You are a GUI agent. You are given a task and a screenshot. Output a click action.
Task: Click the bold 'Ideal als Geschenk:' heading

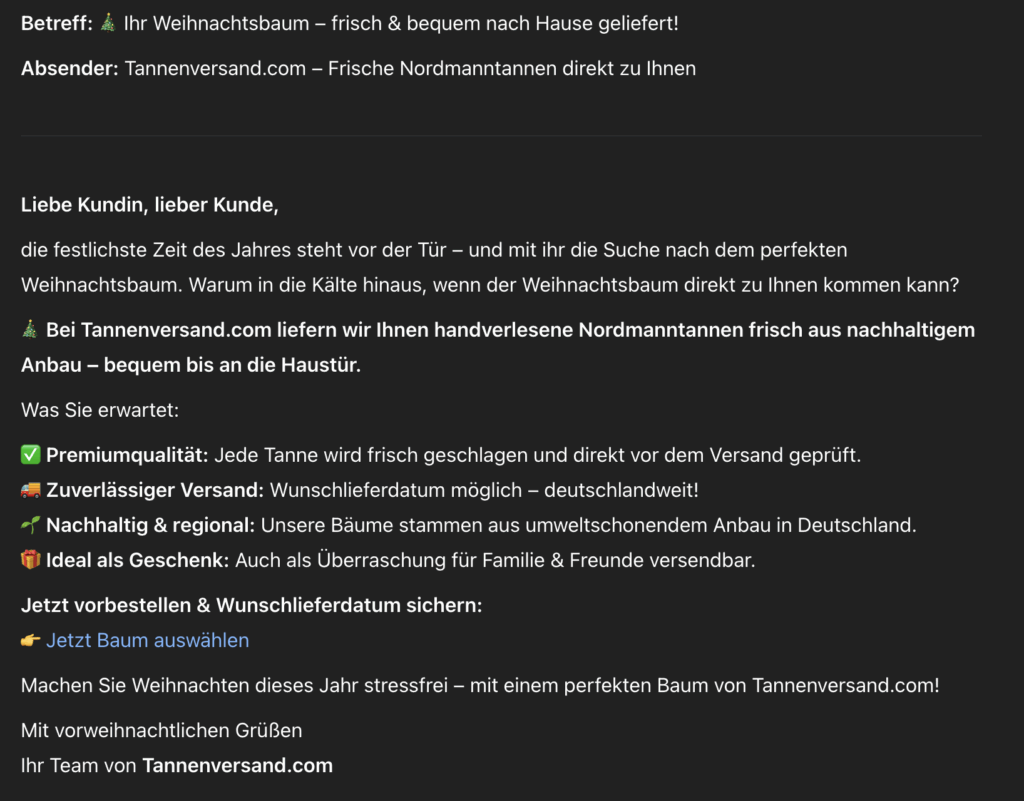tap(138, 560)
